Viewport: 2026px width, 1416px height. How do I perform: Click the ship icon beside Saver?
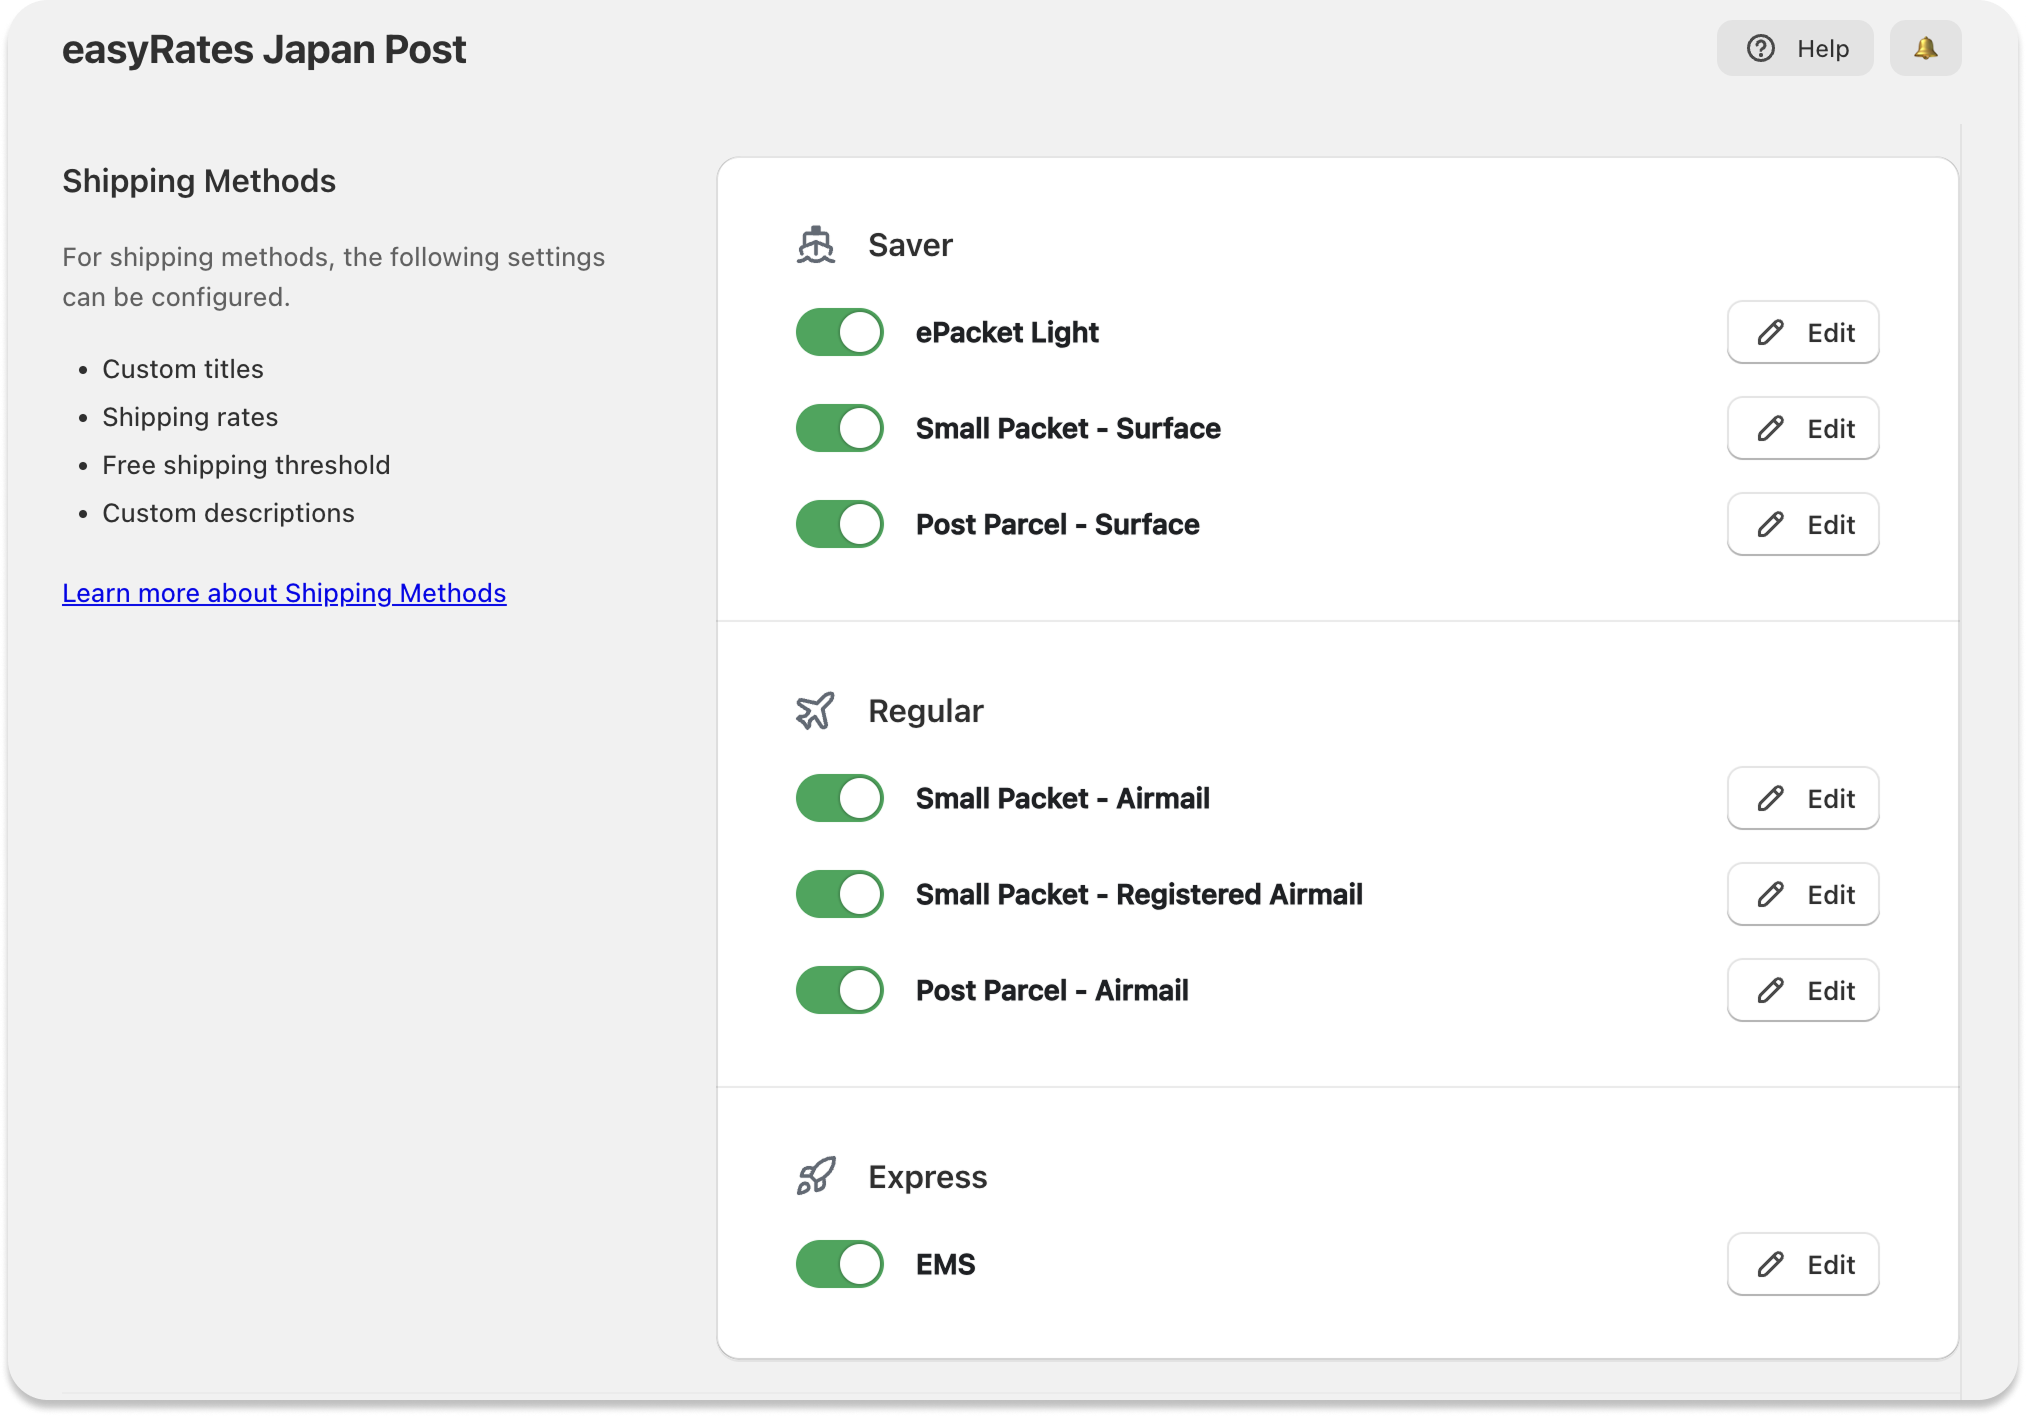[x=816, y=245]
